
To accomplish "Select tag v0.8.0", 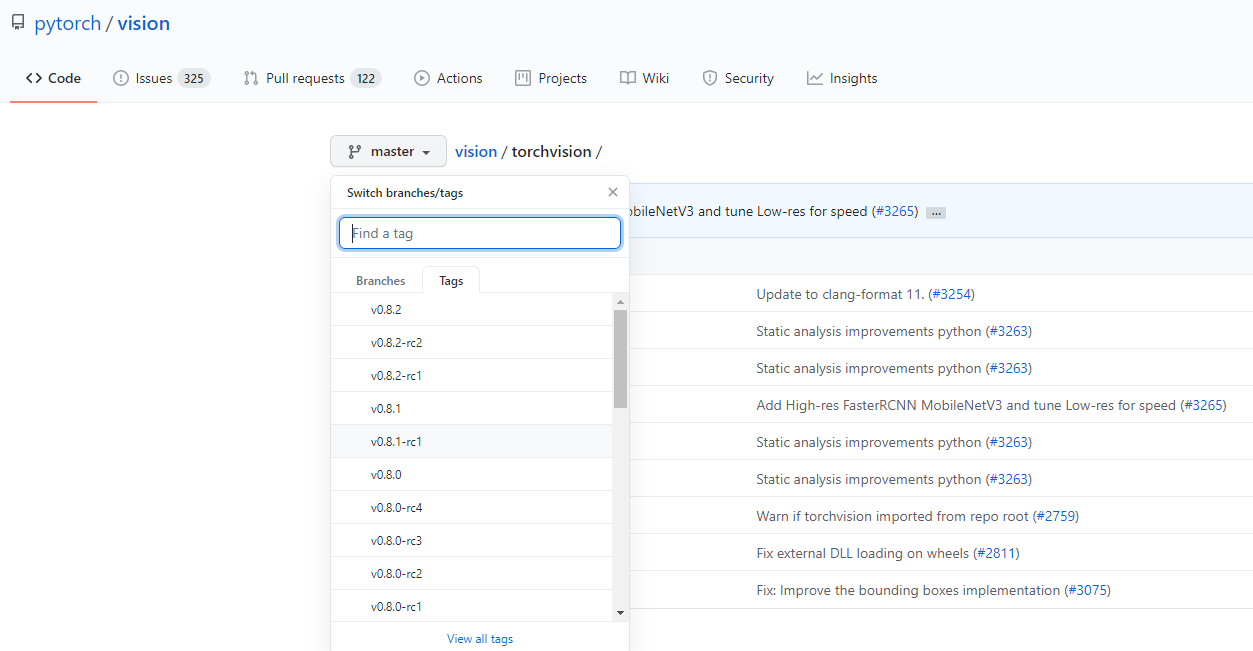I will pos(471,475).
